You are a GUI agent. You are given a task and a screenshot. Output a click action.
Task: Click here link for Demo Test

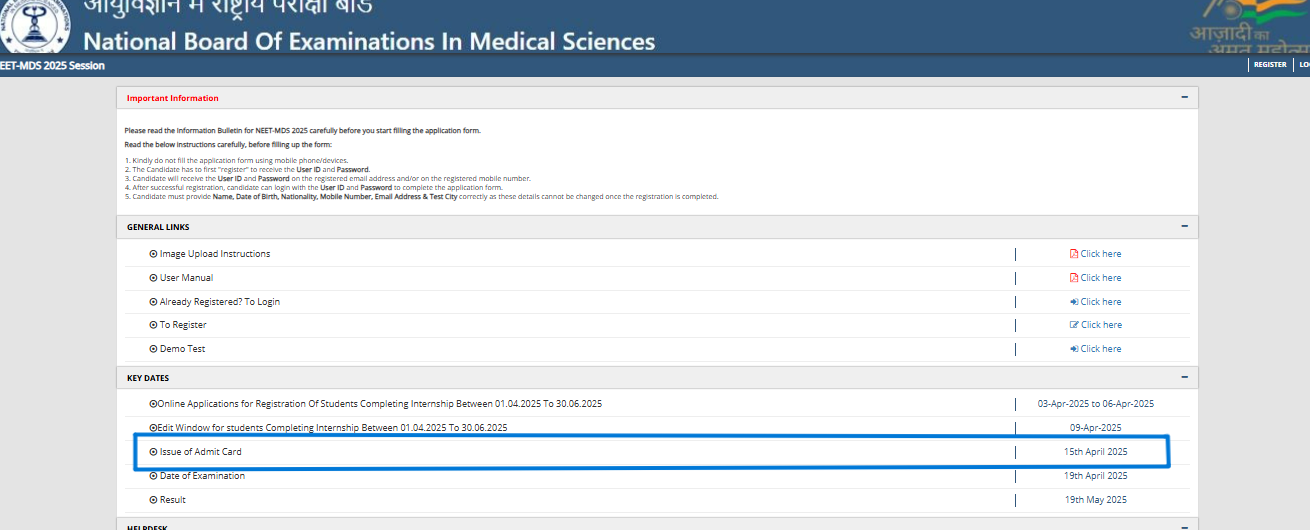1100,349
